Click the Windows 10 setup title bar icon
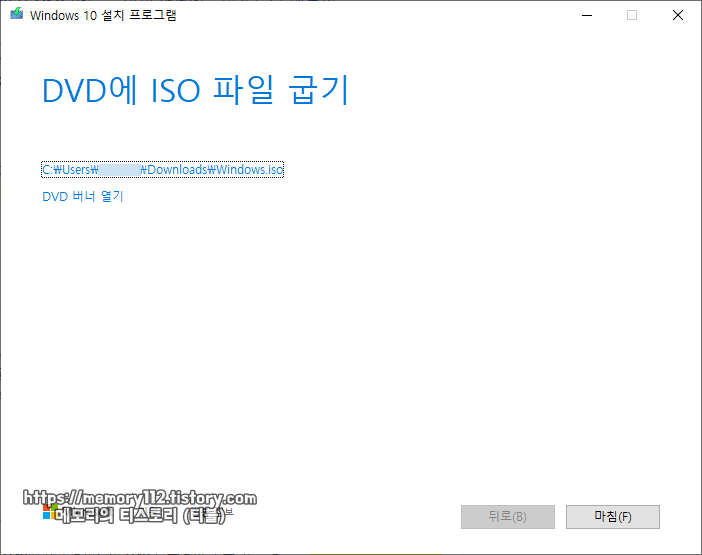 [x=17, y=14]
